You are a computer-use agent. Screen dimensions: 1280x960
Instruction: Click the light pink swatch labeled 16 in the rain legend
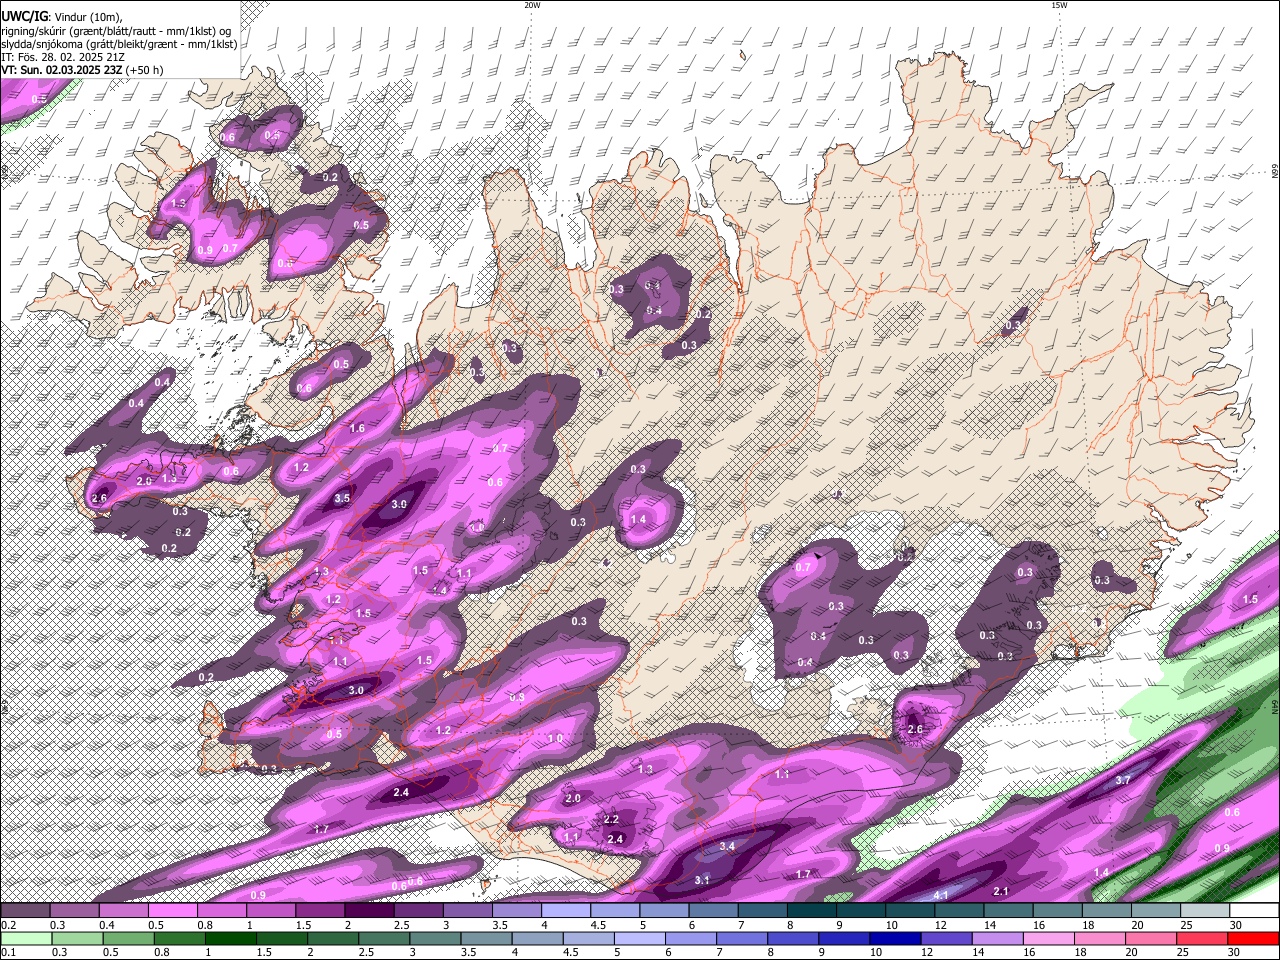(x=1049, y=938)
